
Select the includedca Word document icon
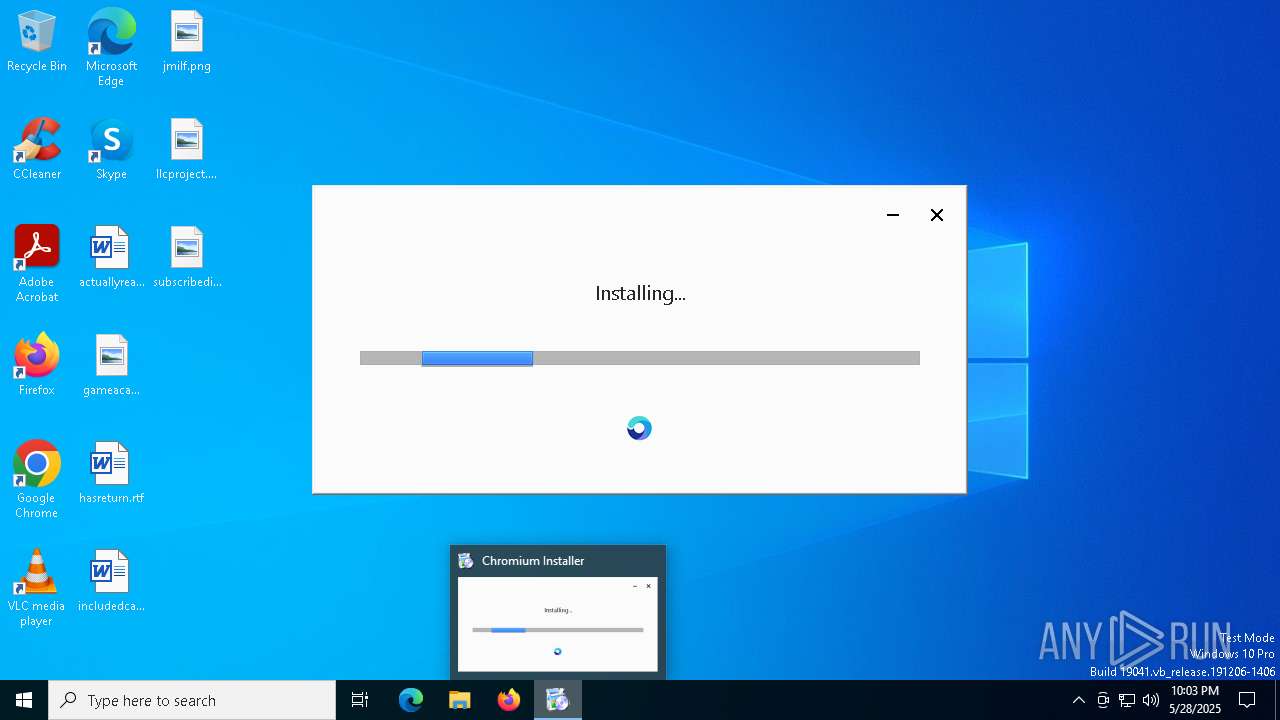pos(111,582)
